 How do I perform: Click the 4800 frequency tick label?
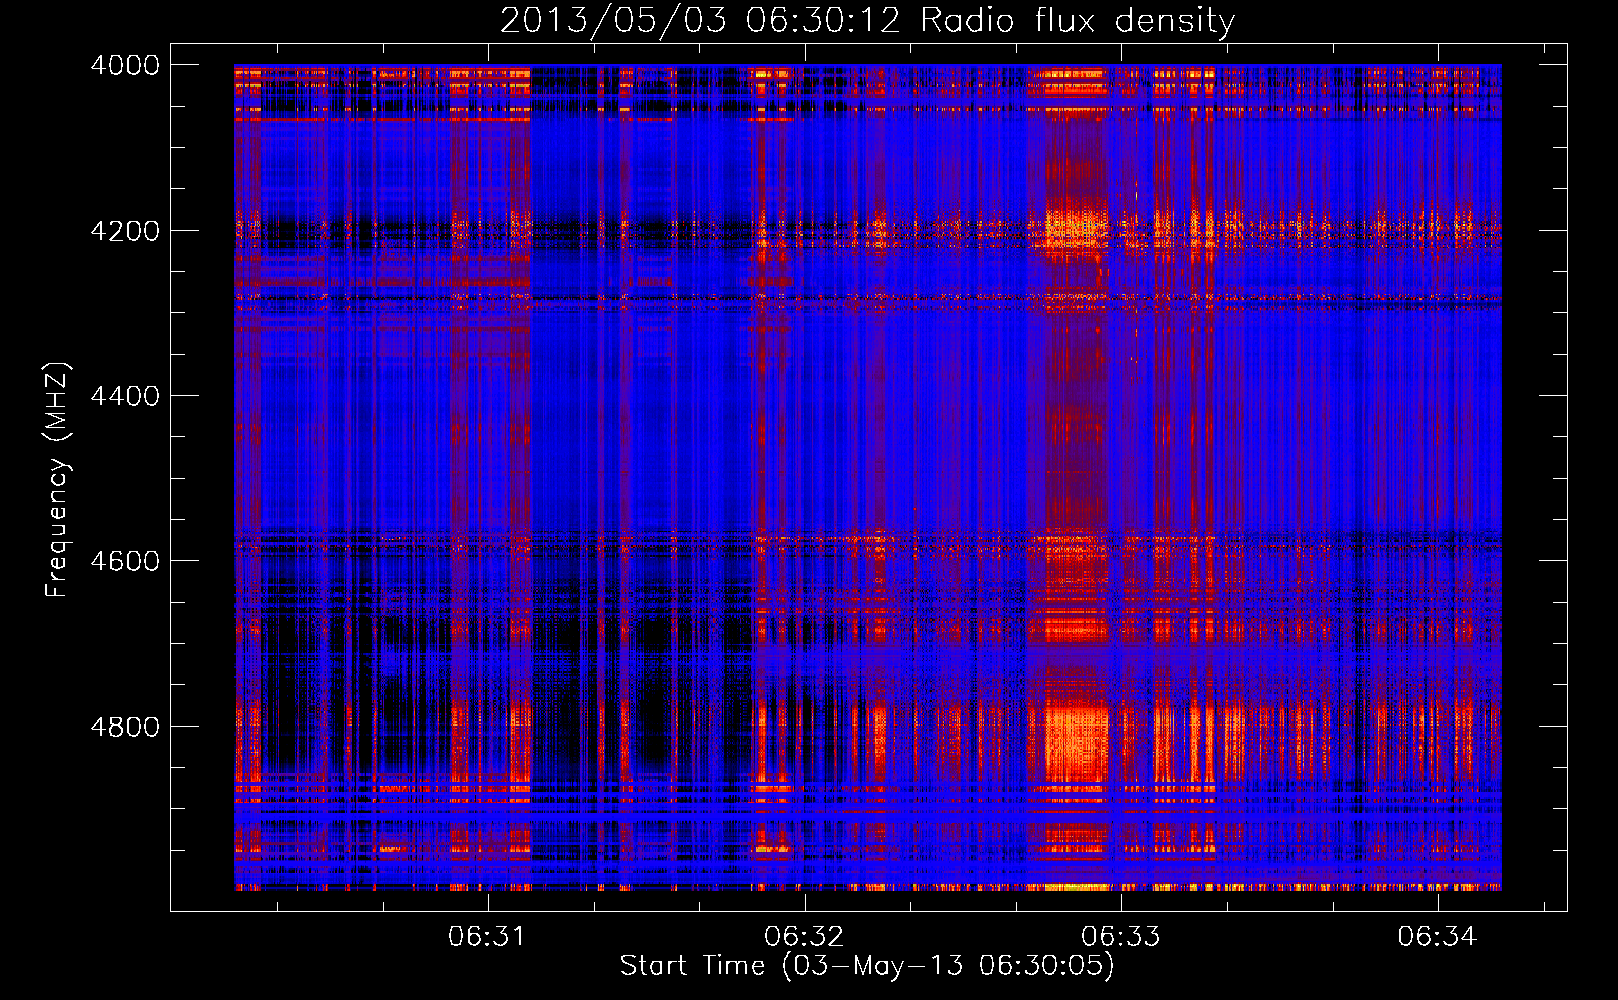point(125,727)
